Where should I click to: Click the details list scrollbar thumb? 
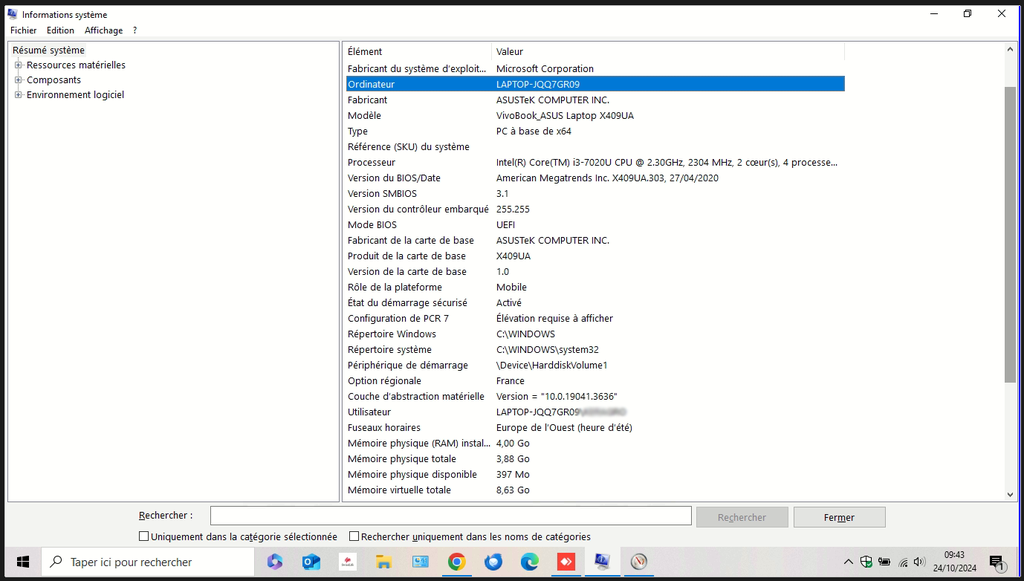pos(1011,234)
